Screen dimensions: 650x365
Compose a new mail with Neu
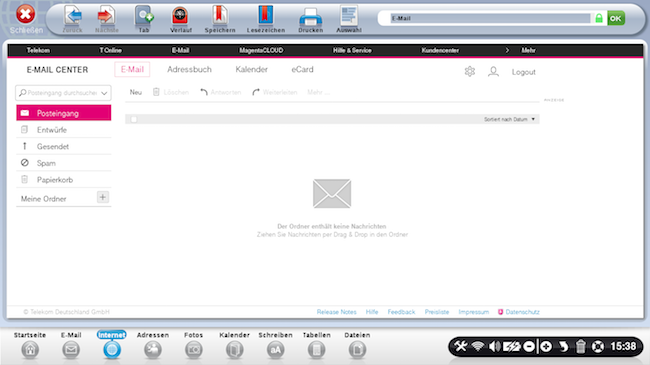(136, 92)
